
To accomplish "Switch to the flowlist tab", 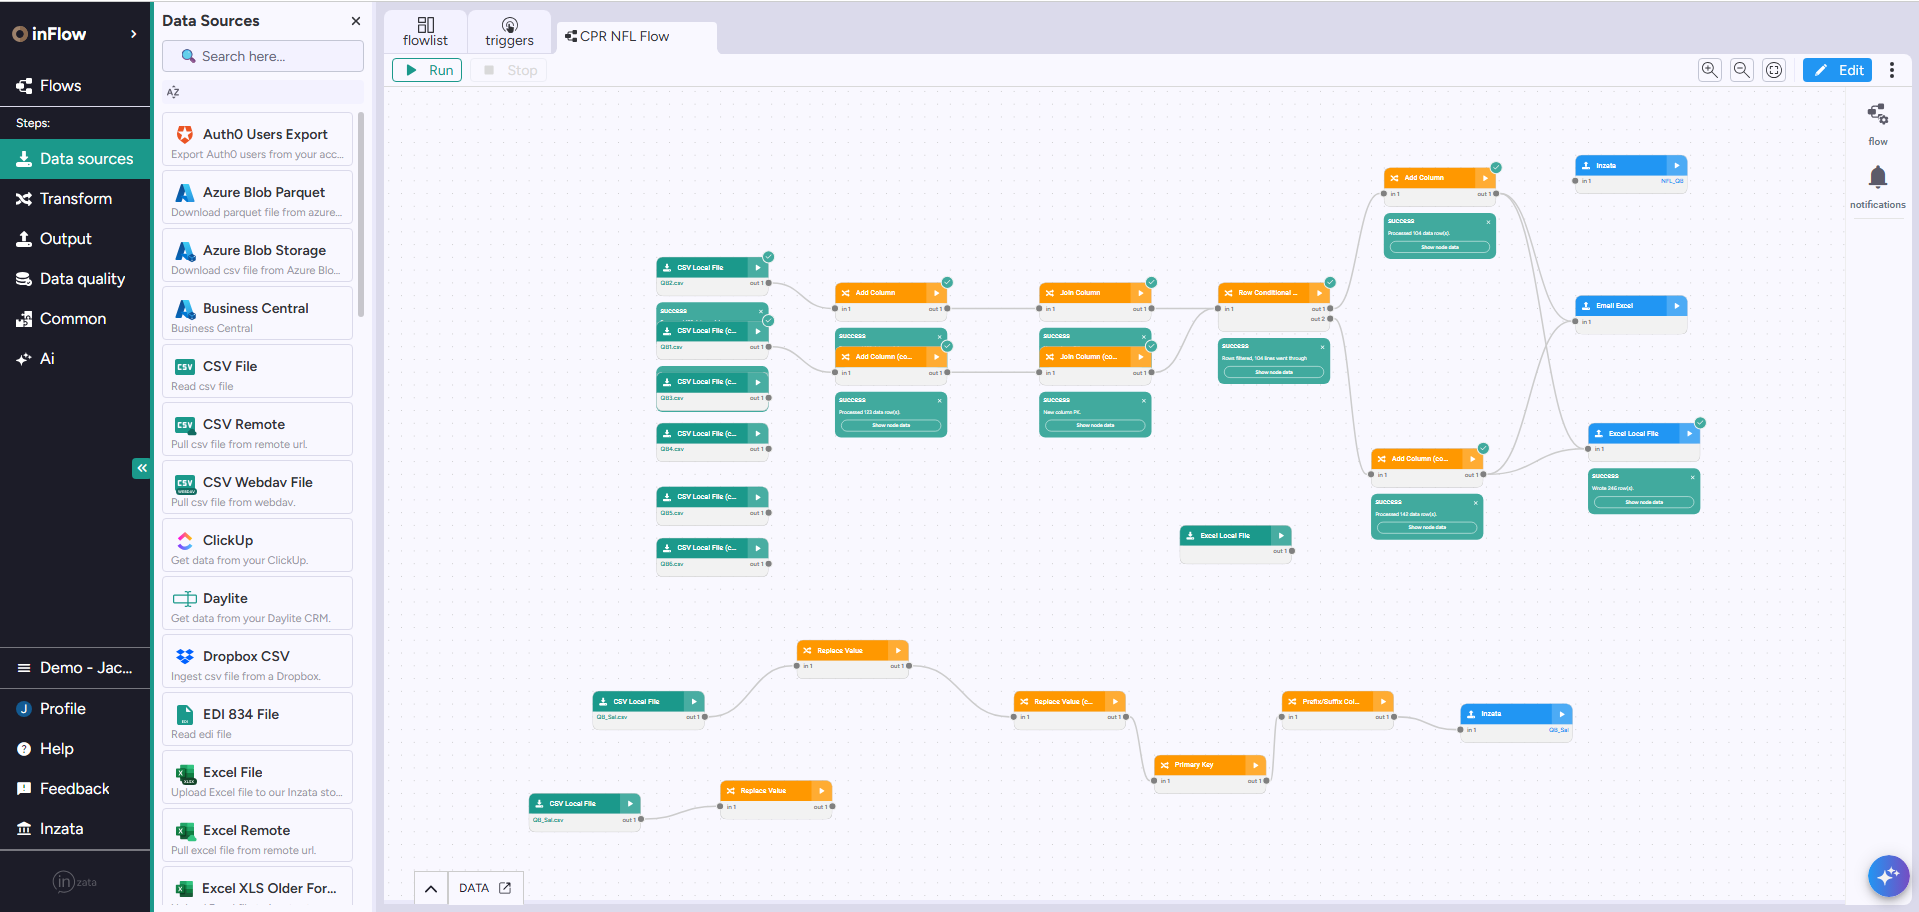I will pos(426,31).
